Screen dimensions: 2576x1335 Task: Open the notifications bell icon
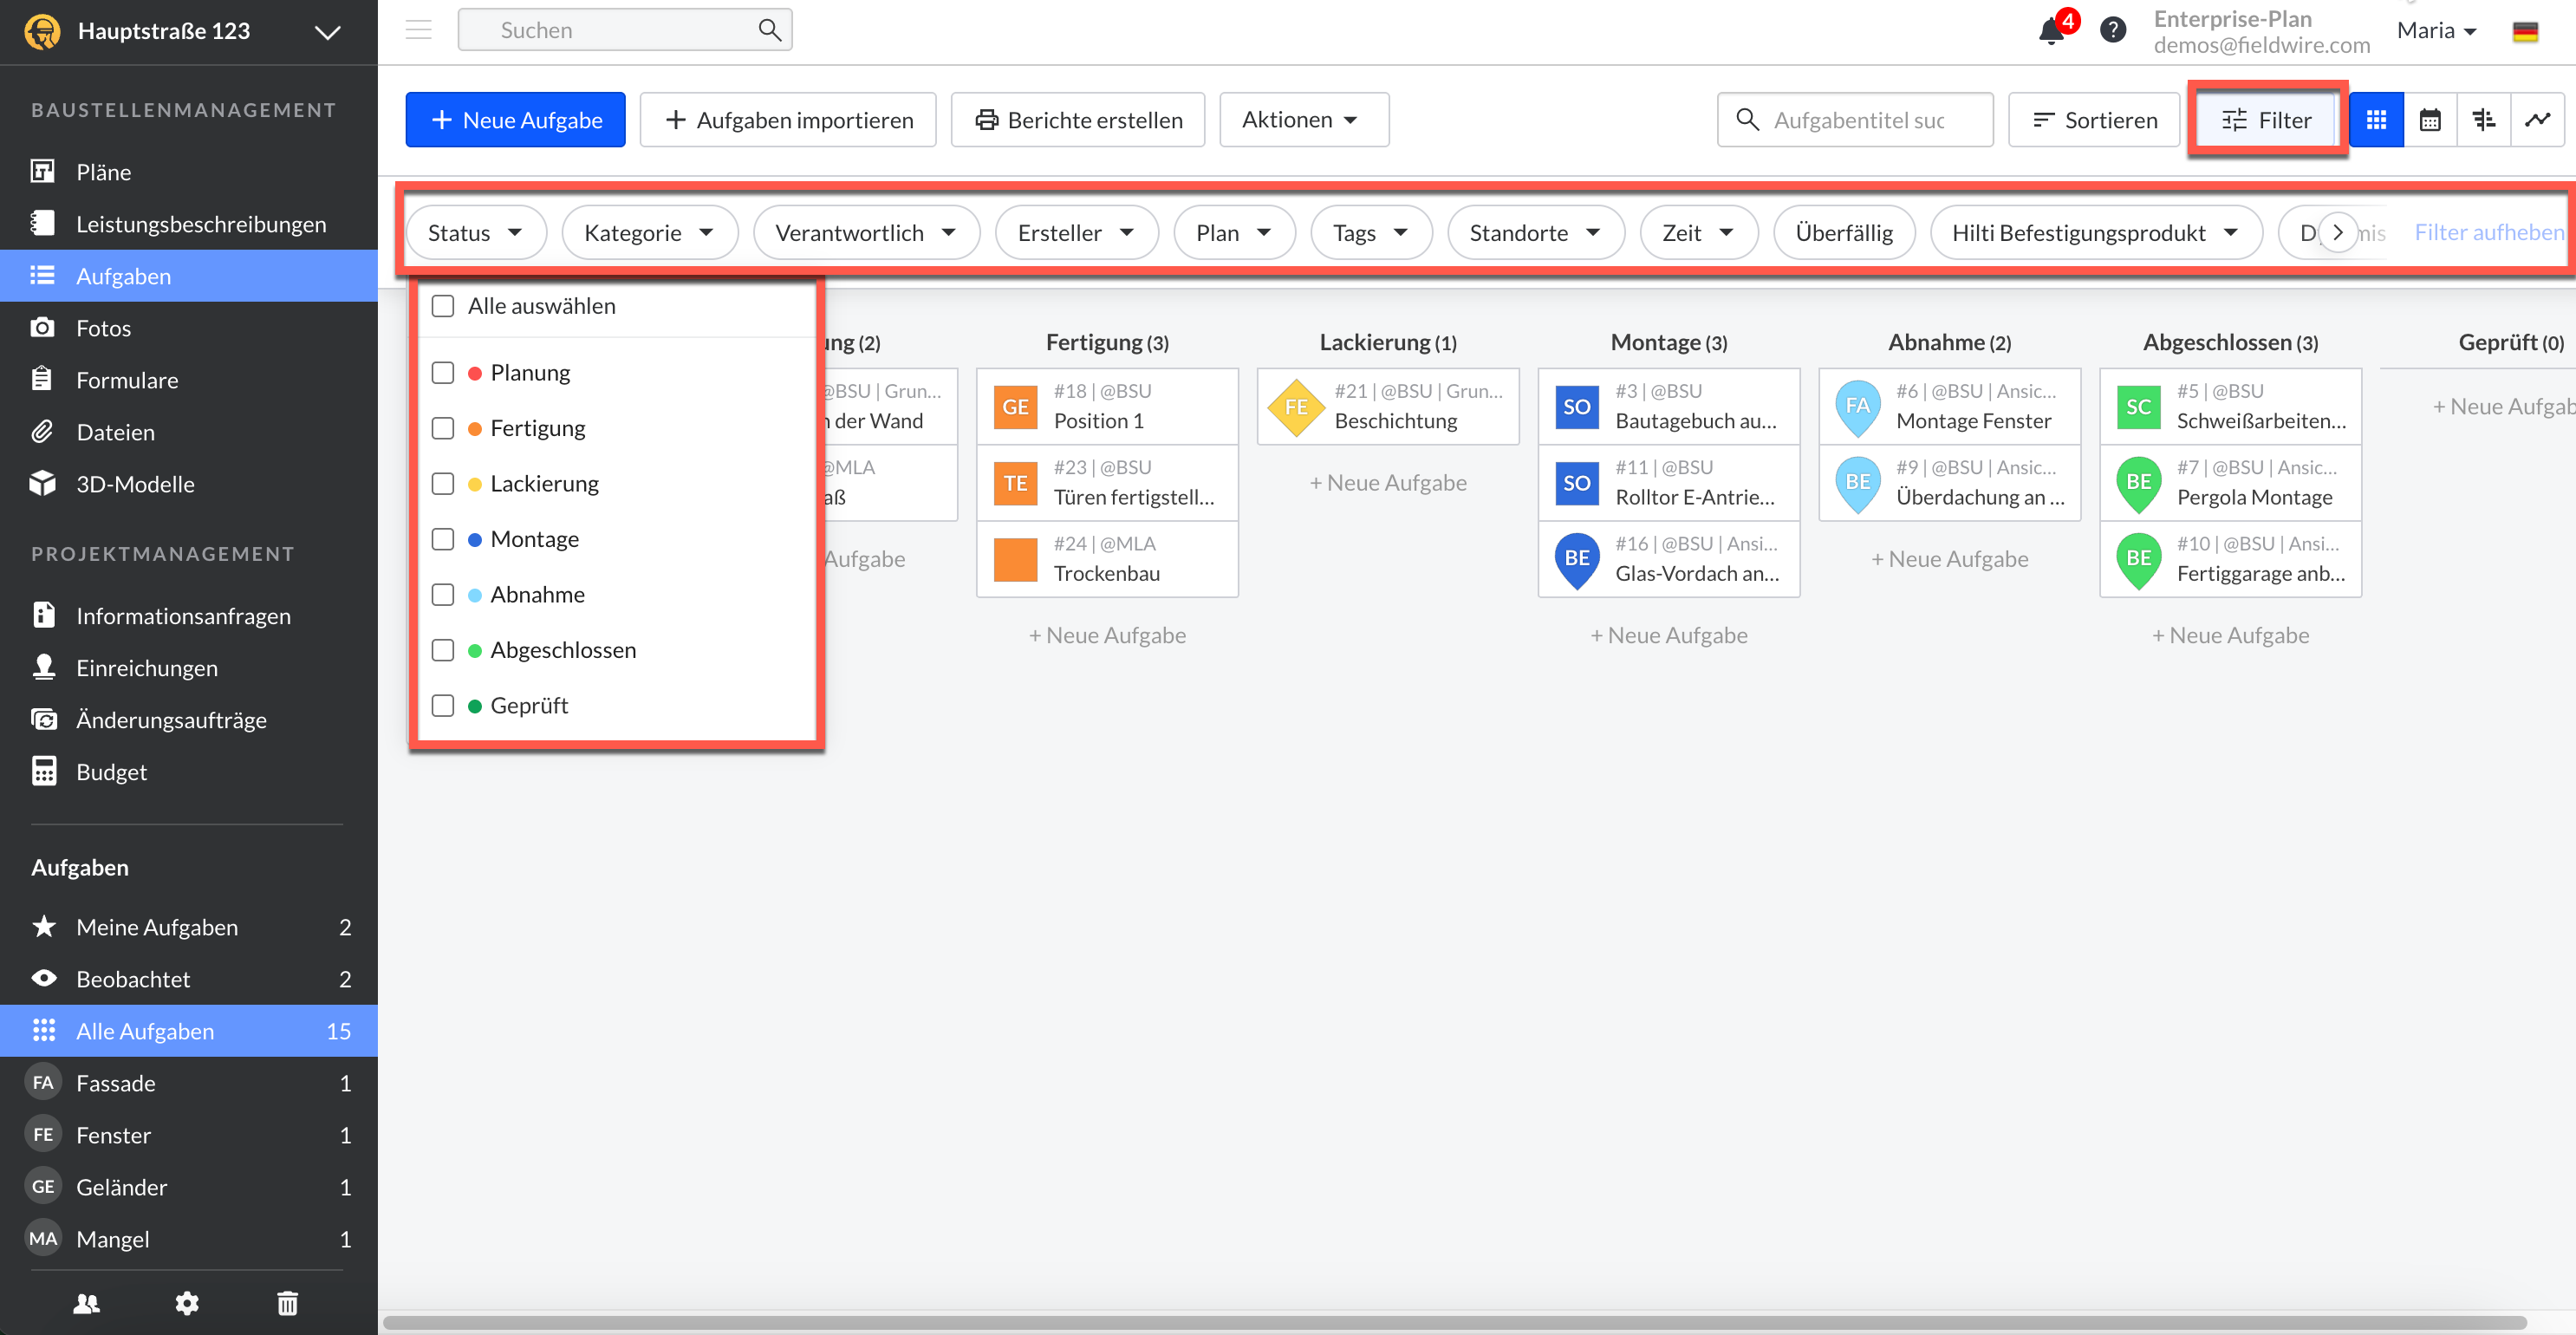pos(2050,30)
